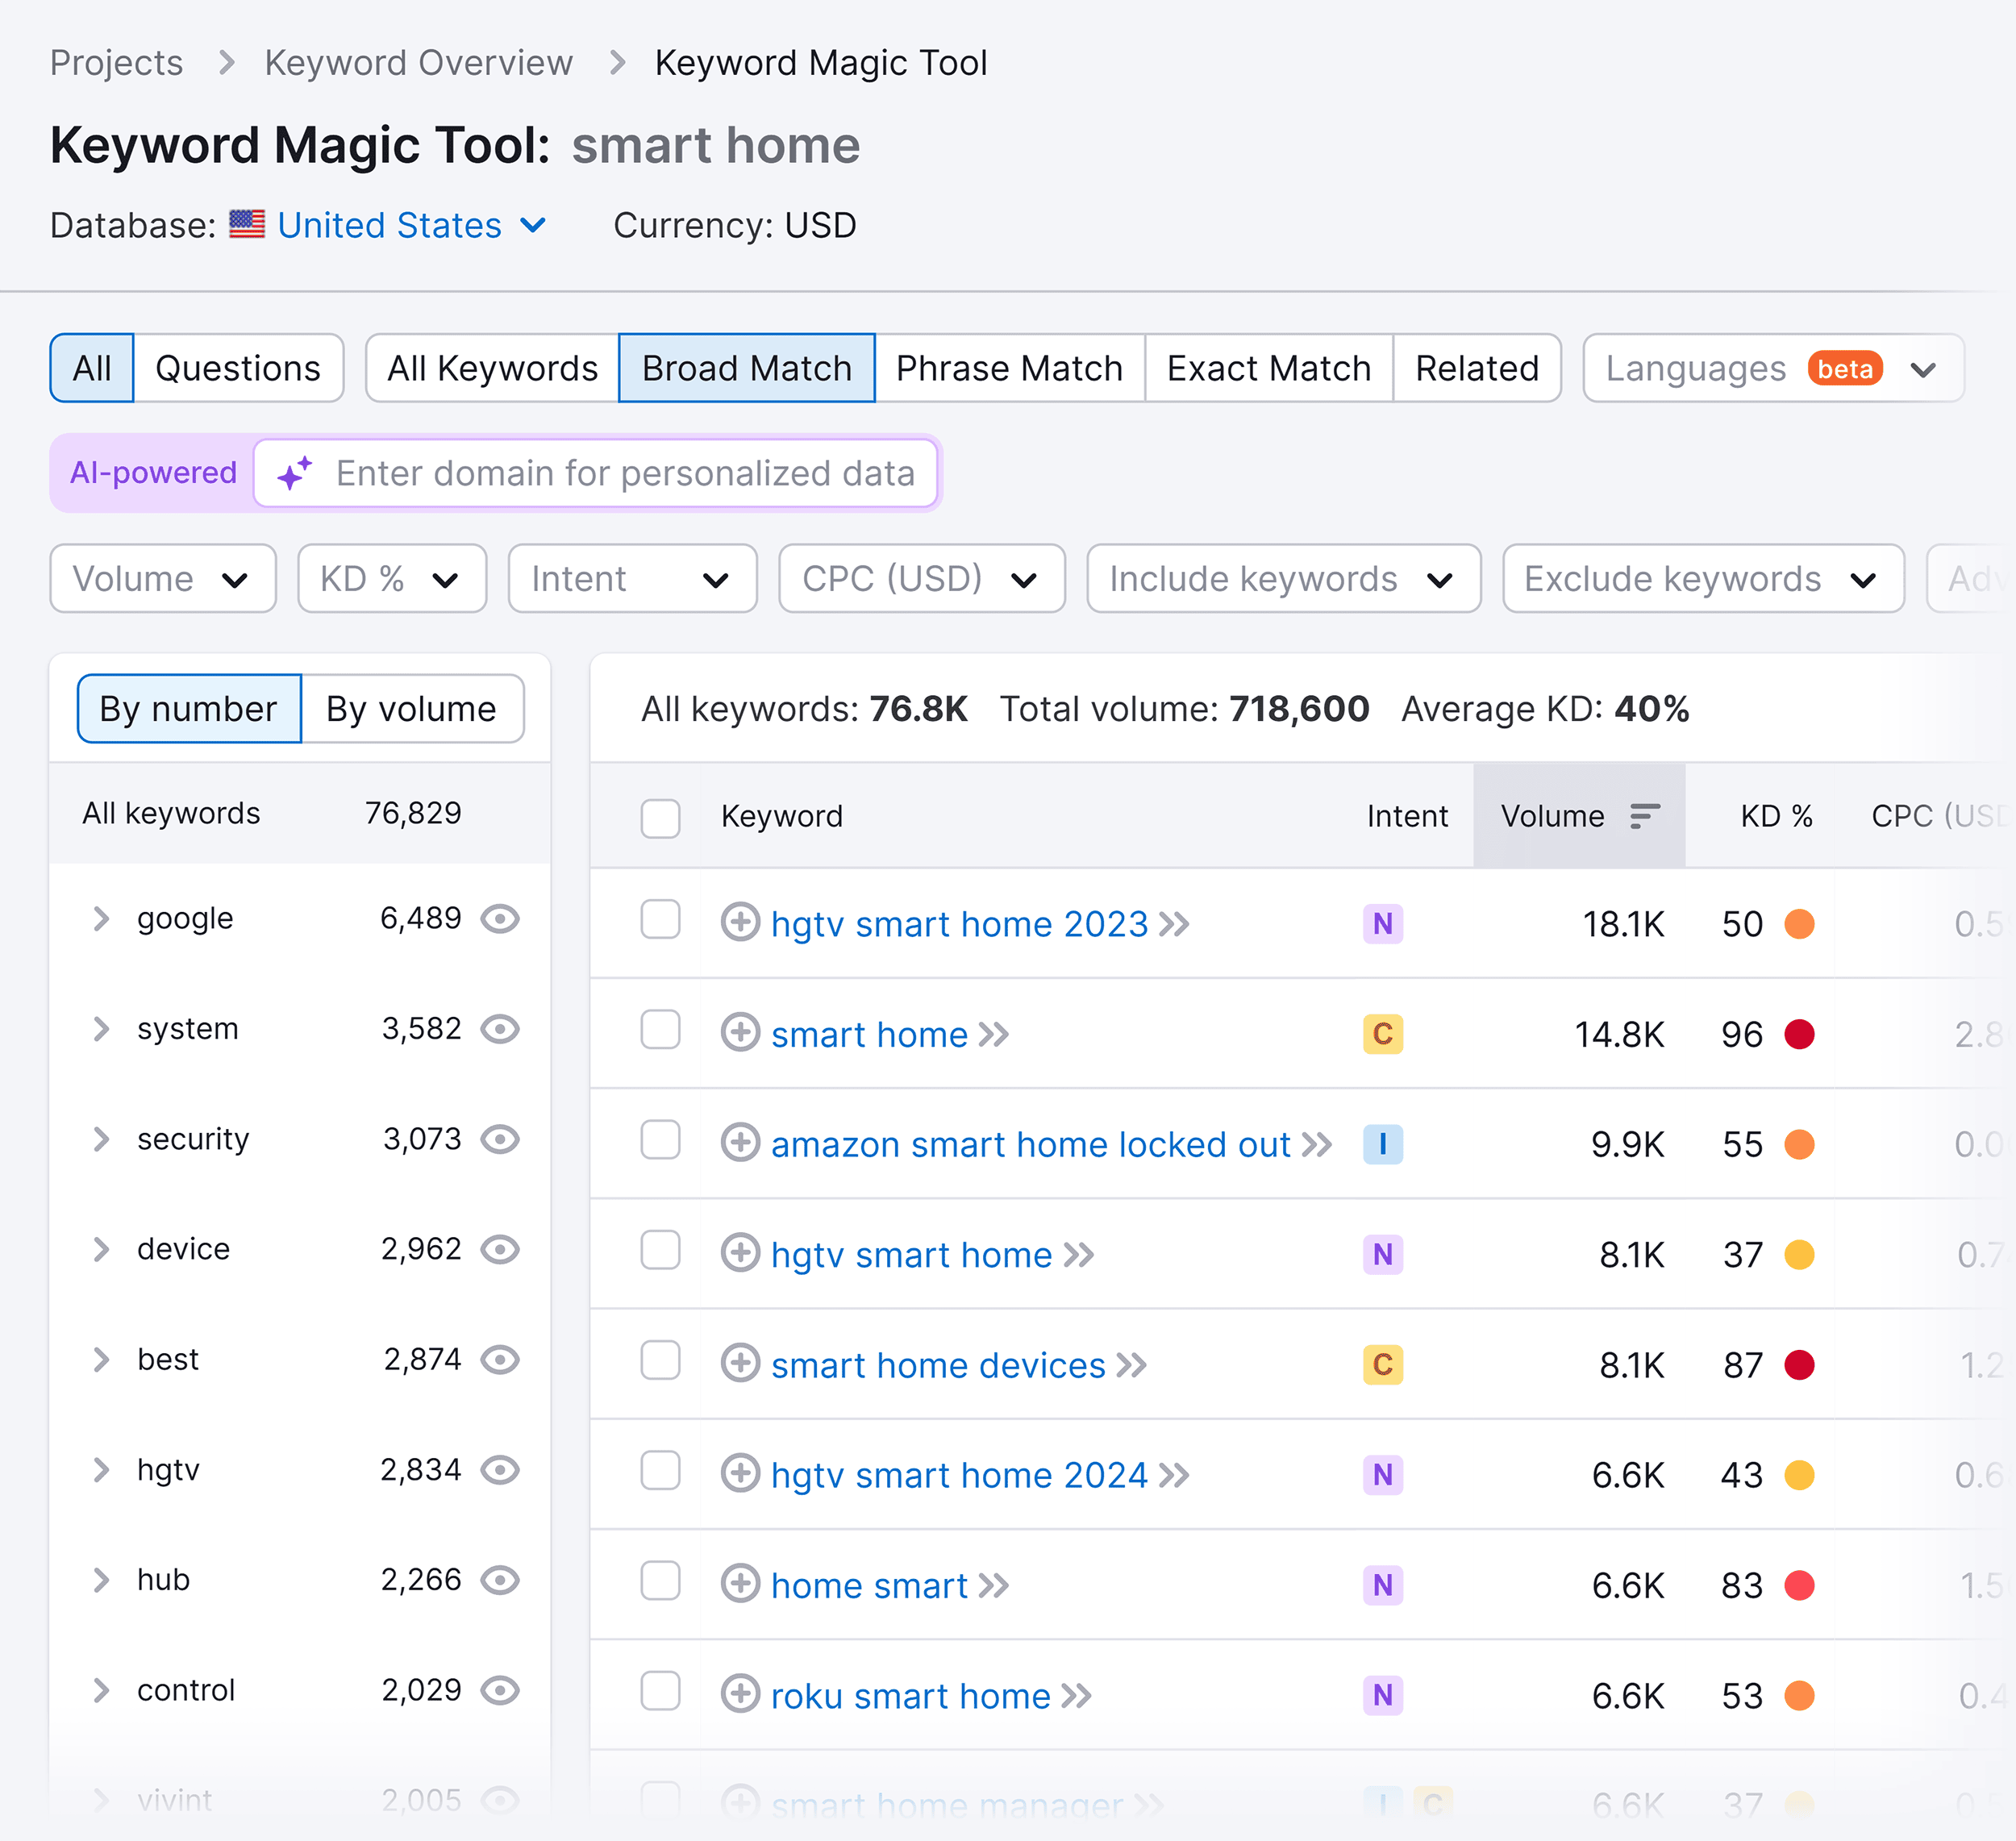Open details arrows next to smart home devices
The height and width of the screenshot is (1841, 2016).
point(1132,1364)
